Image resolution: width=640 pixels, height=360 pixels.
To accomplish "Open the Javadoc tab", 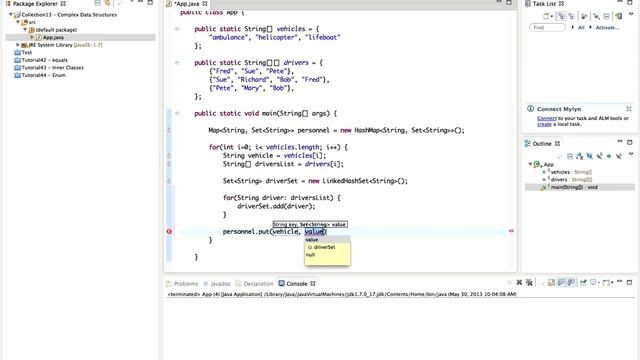I will (x=217, y=284).
